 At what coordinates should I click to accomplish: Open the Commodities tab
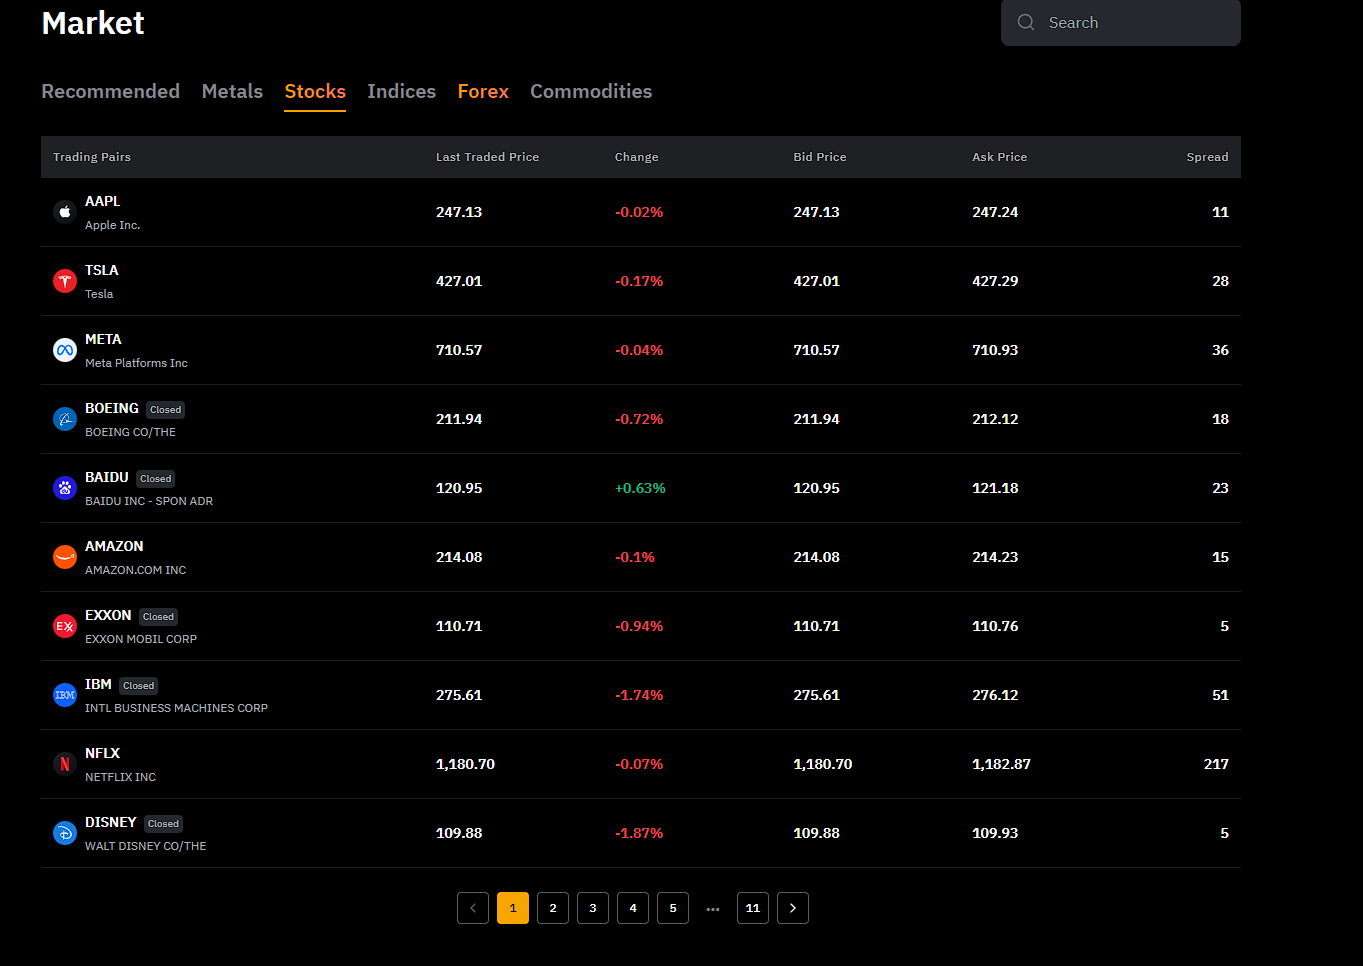click(x=591, y=91)
